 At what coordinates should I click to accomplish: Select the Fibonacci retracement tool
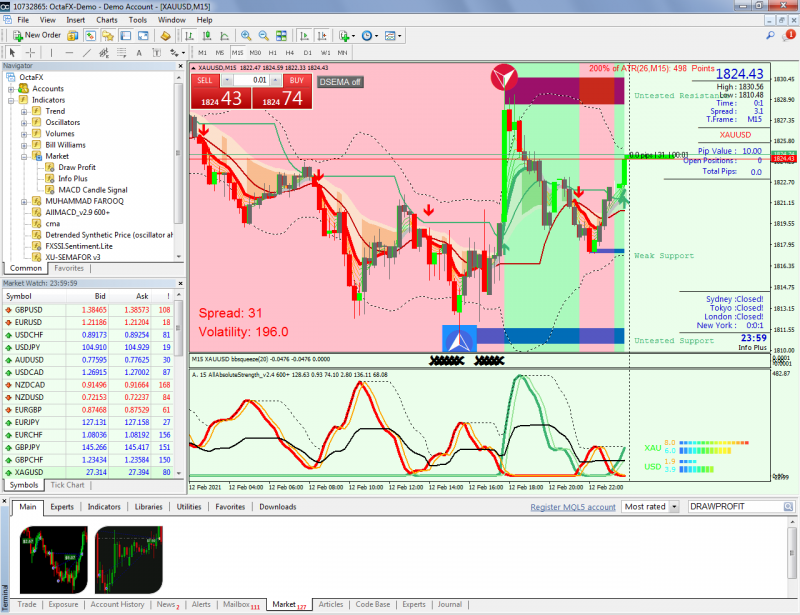[x=121, y=53]
